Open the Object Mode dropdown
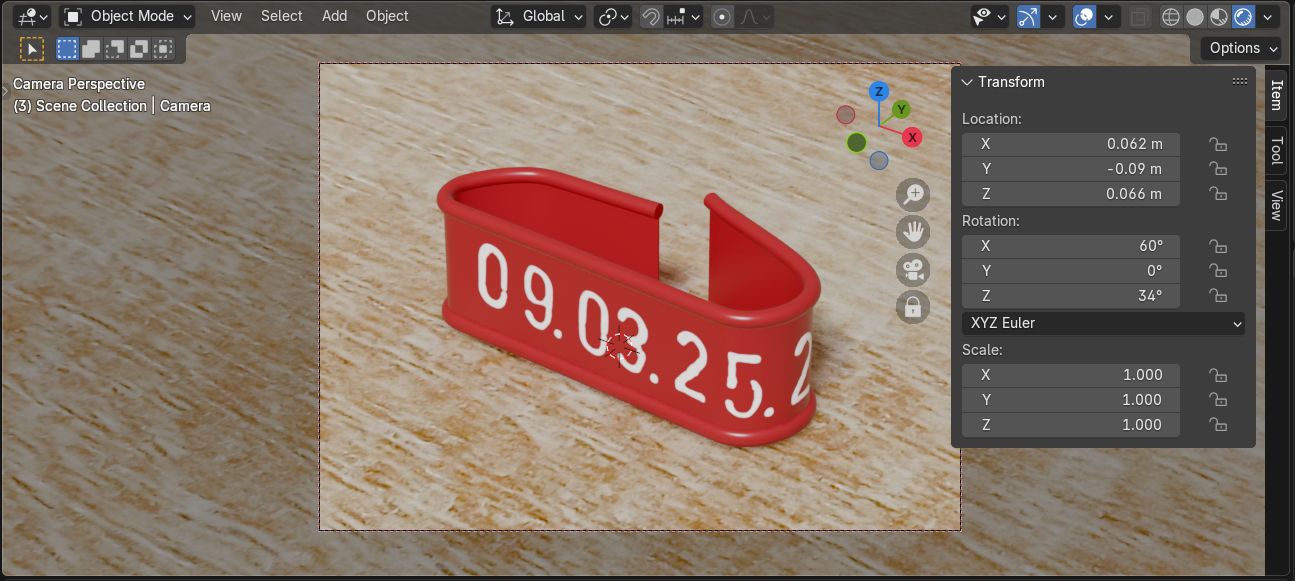This screenshot has height=581, width=1295. (x=128, y=16)
